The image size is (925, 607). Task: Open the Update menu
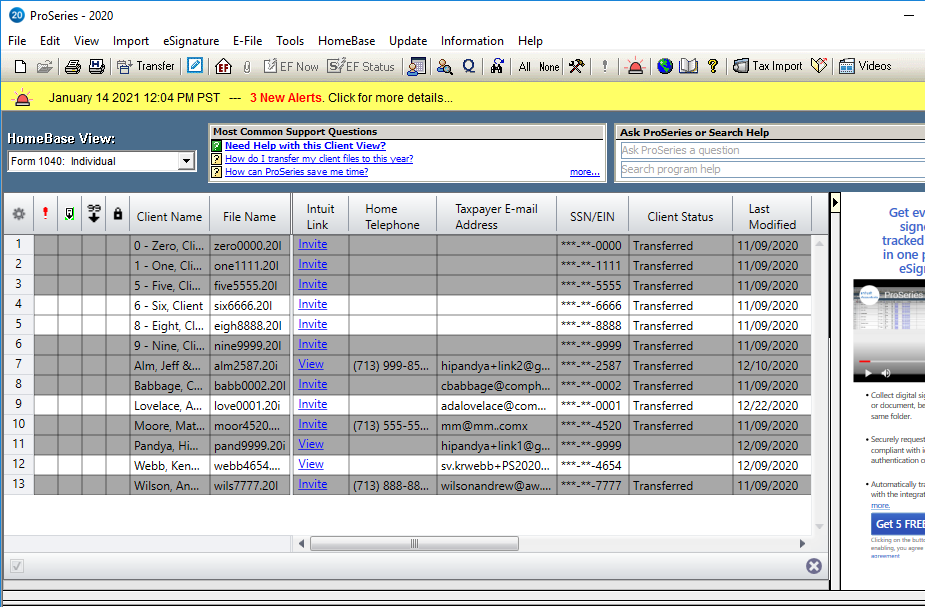[x=408, y=41]
